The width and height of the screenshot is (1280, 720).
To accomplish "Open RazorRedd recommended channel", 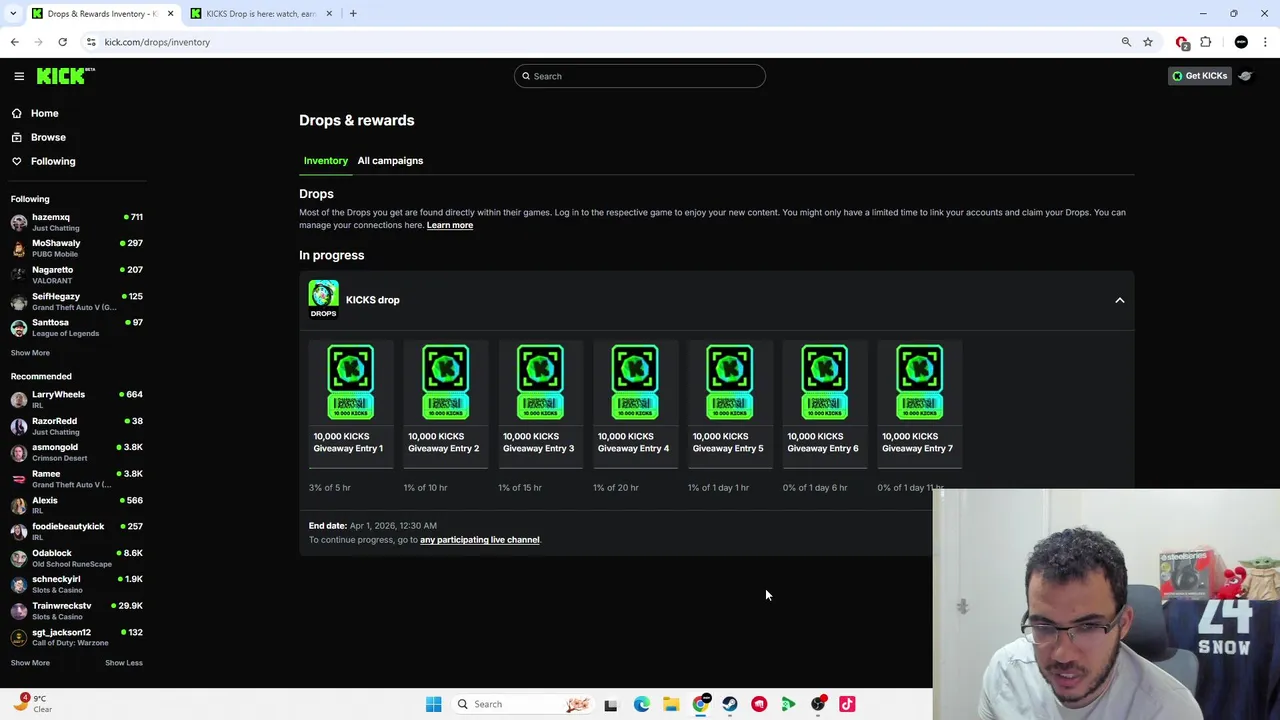I will point(76,426).
